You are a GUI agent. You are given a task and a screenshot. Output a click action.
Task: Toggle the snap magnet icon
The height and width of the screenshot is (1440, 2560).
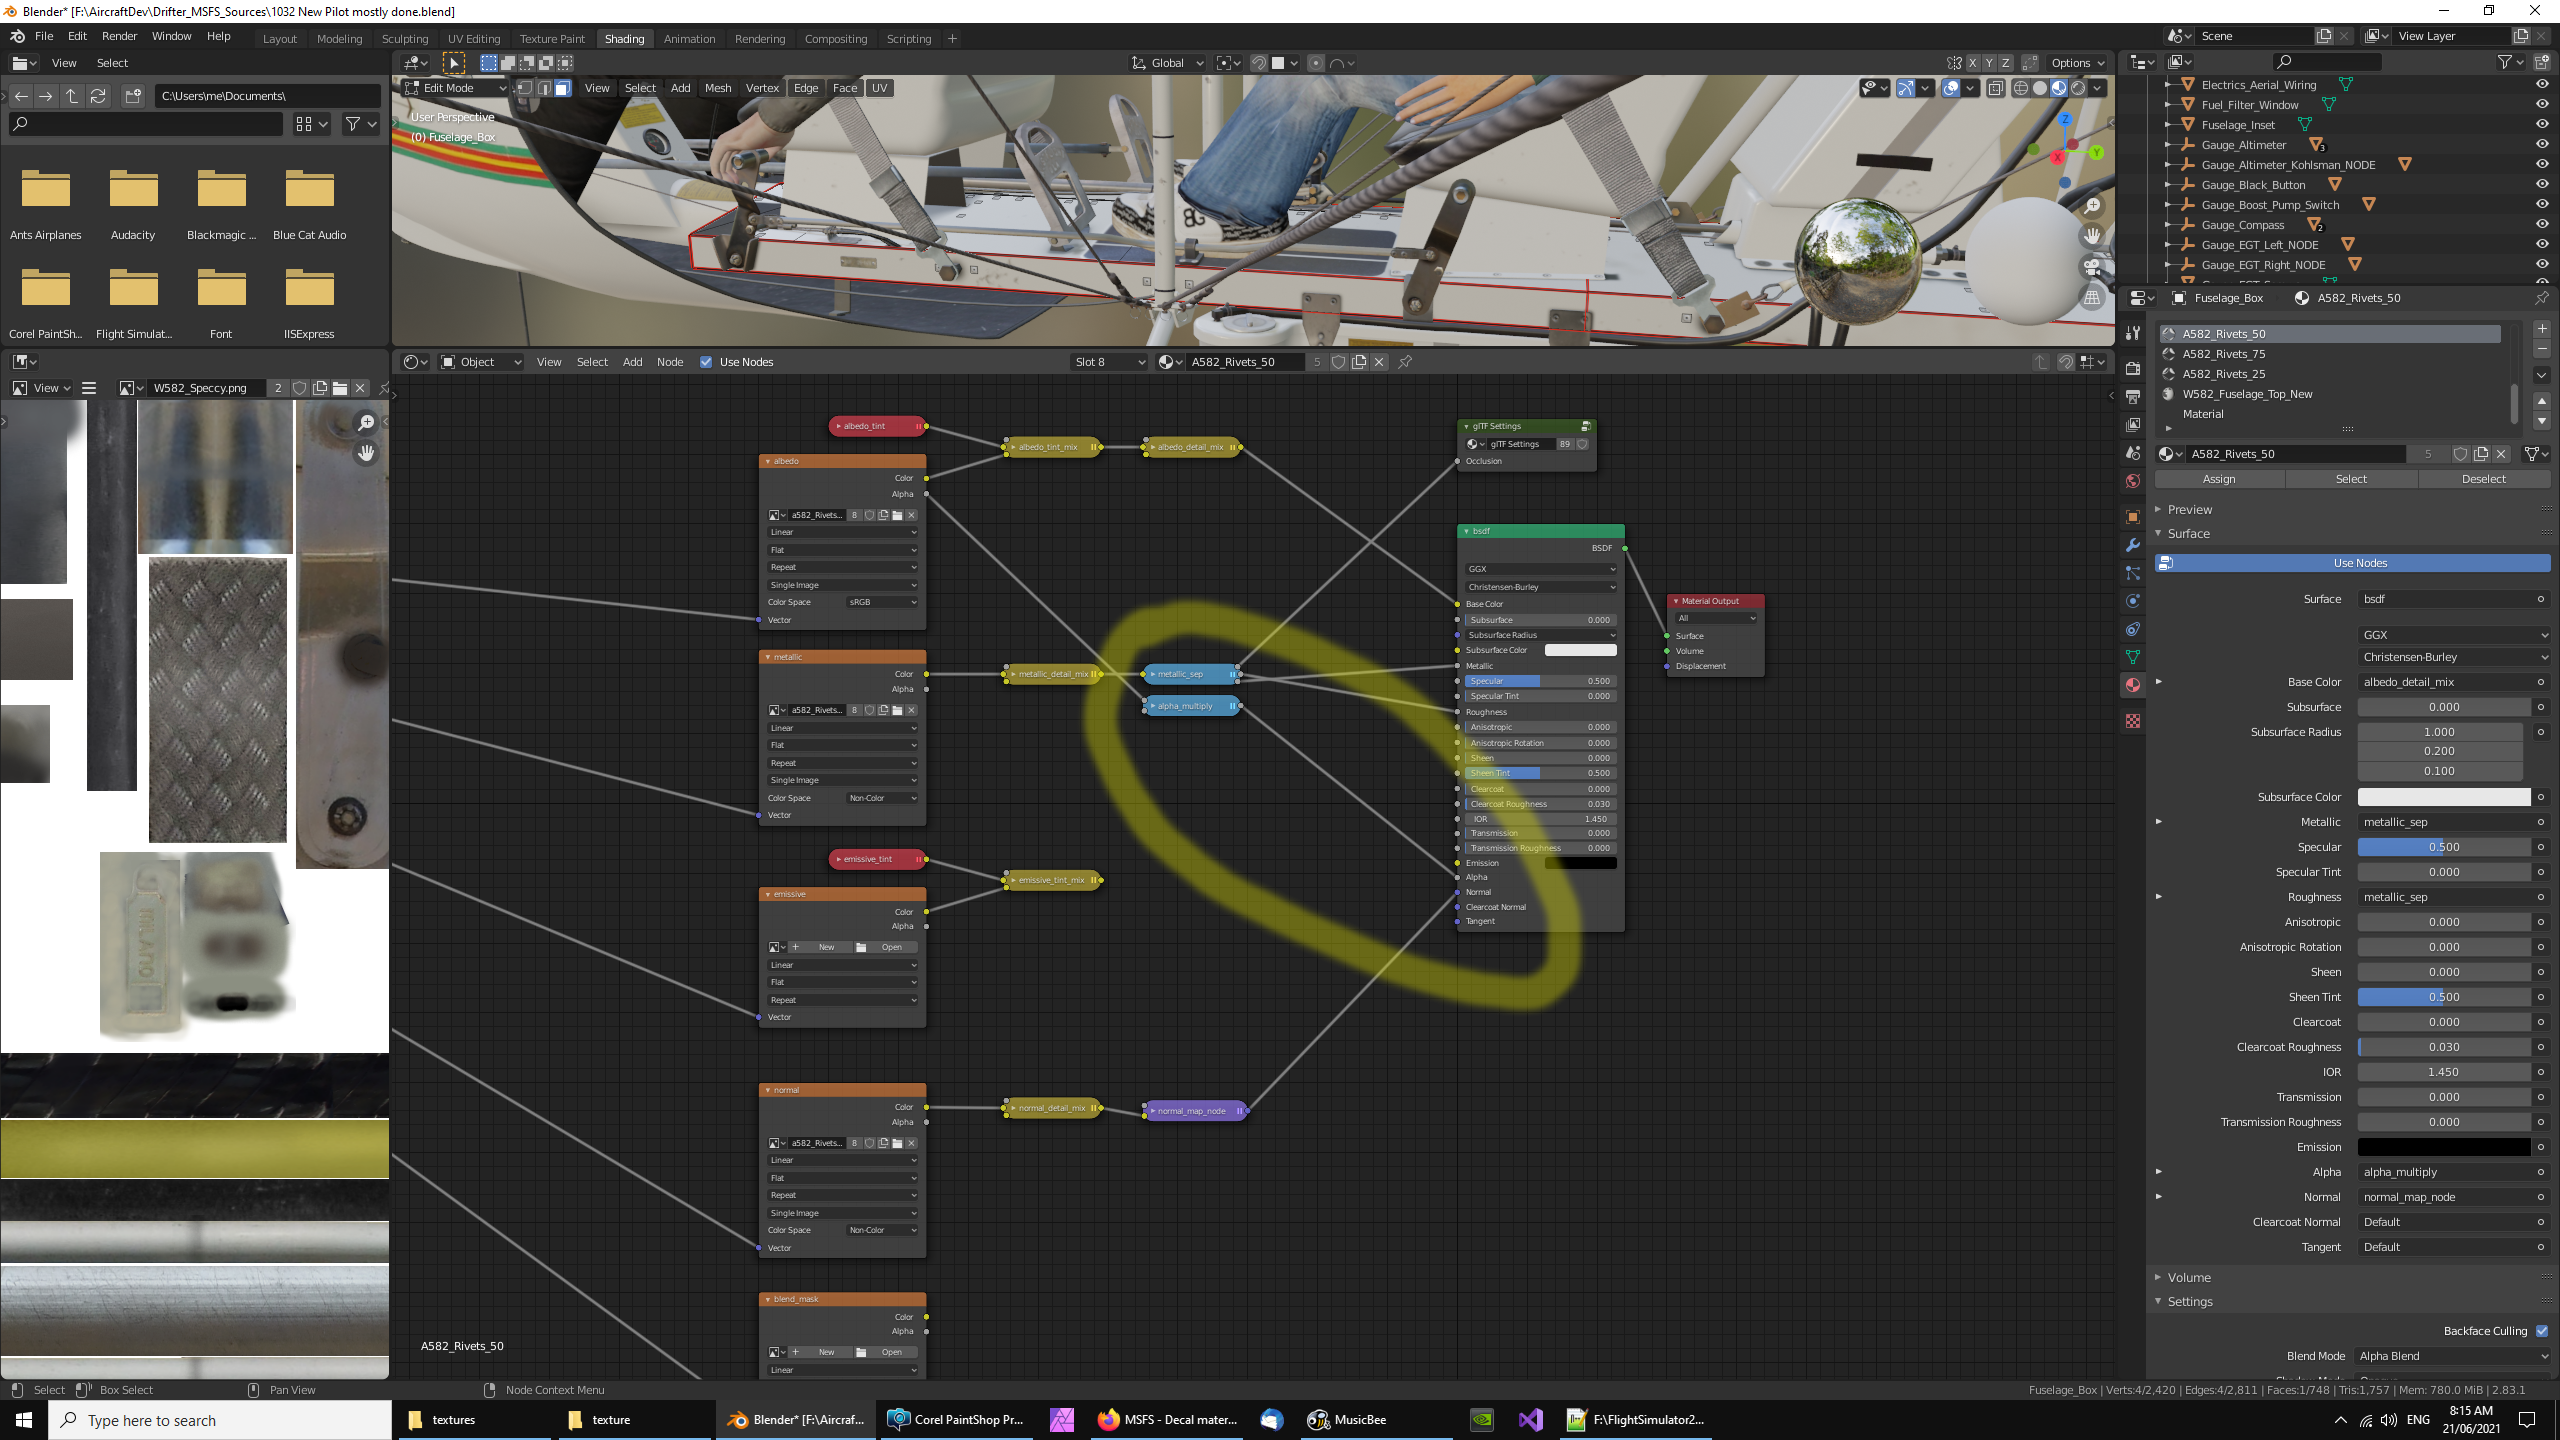[1259, 63]
